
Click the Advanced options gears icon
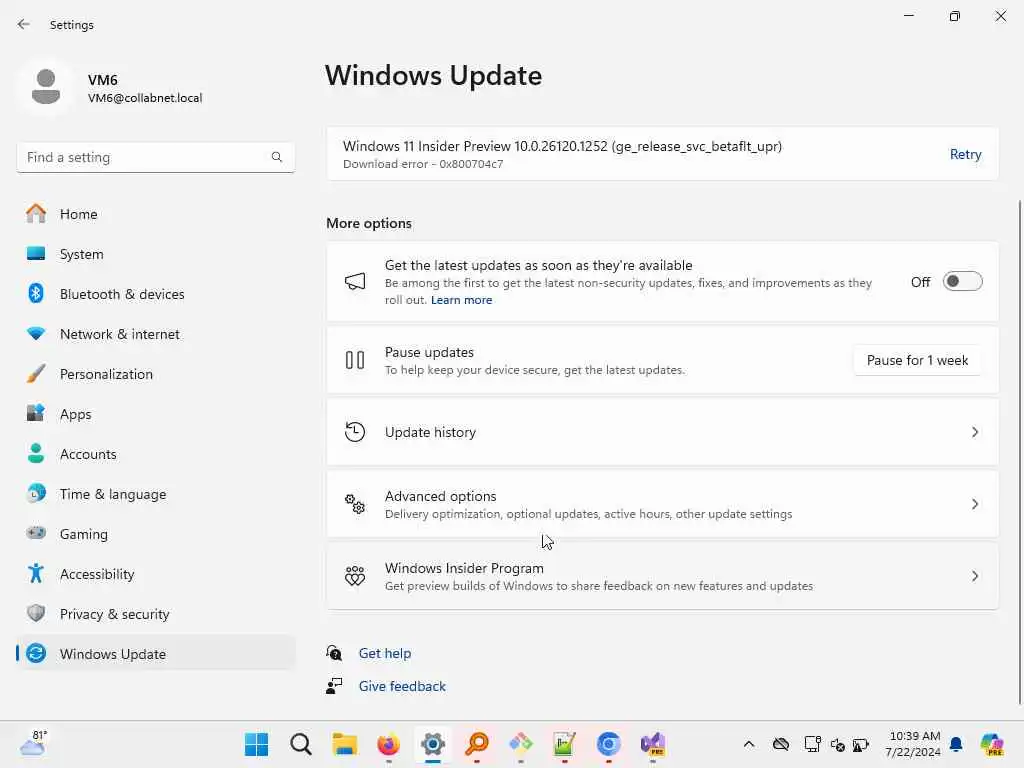(x=355, y=504)
